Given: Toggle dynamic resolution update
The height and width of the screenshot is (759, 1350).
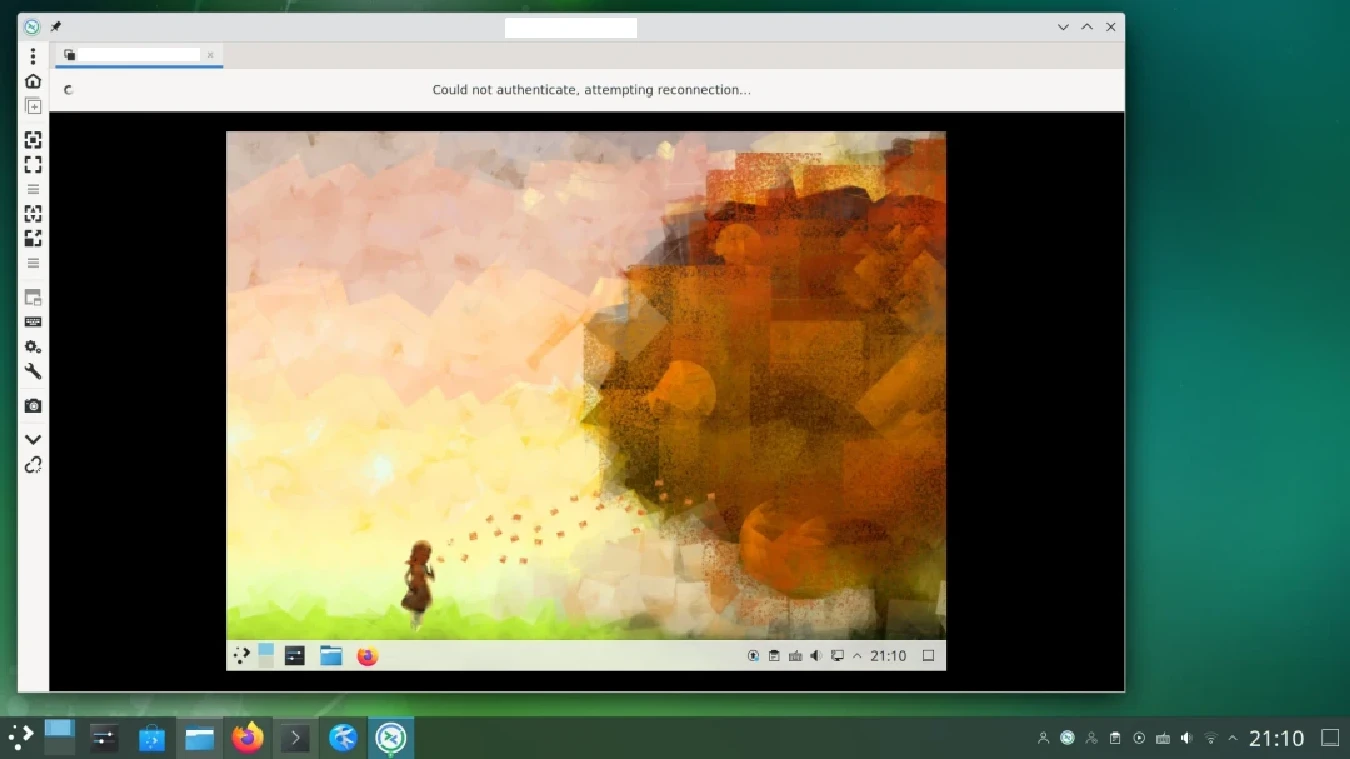Looking at the screenshot, I should (x=33, y=214).
